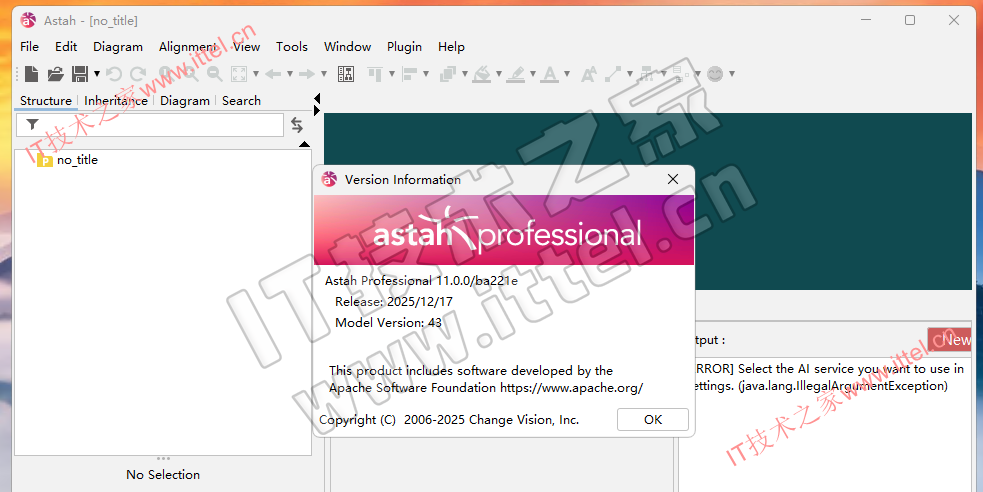Open the Diagram menu
The width and height of the screenshot is (983, 492).
click(118, 47)
